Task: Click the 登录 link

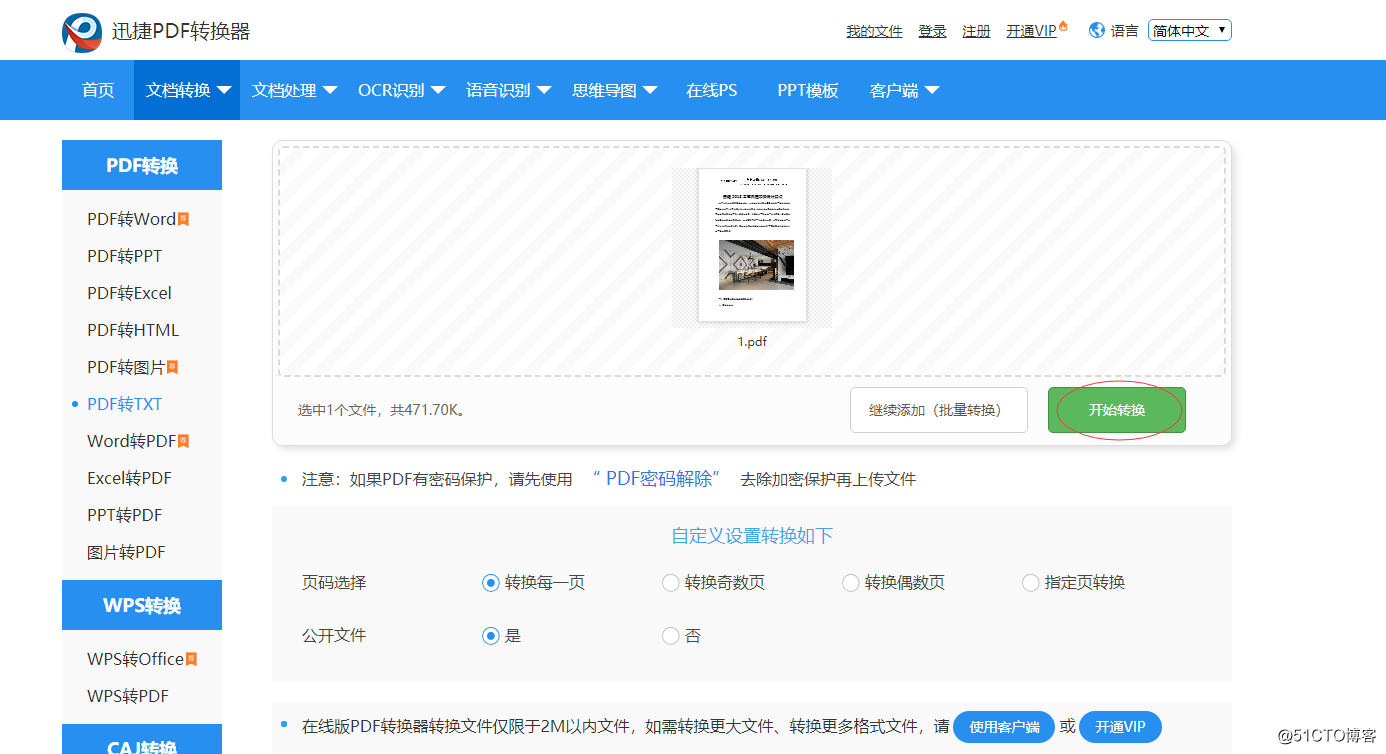Action: tap(932, 31)
